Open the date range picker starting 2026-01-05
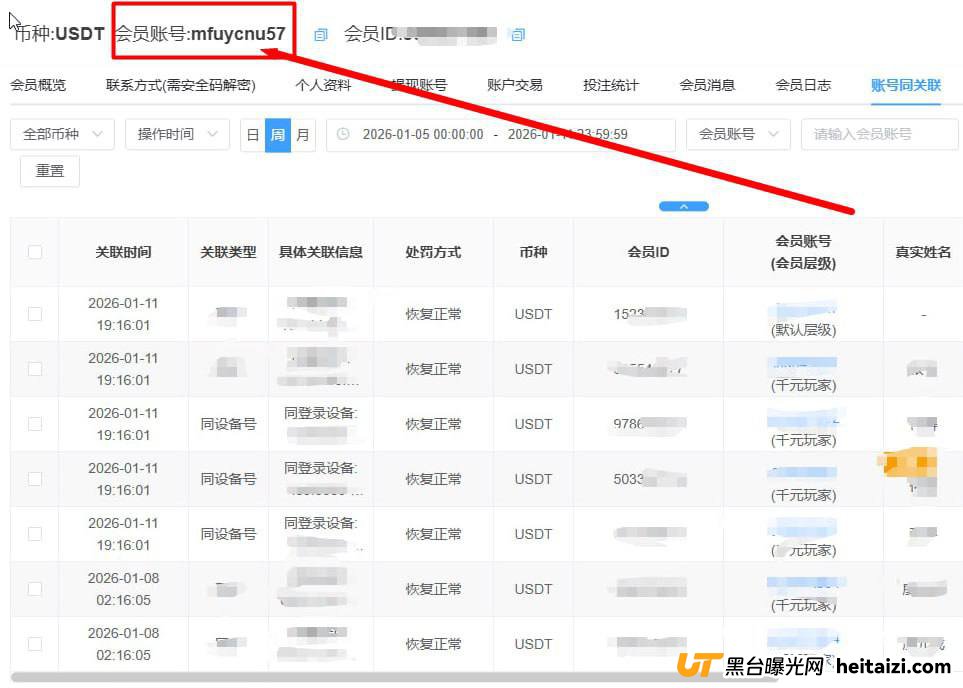 (501, 134)
